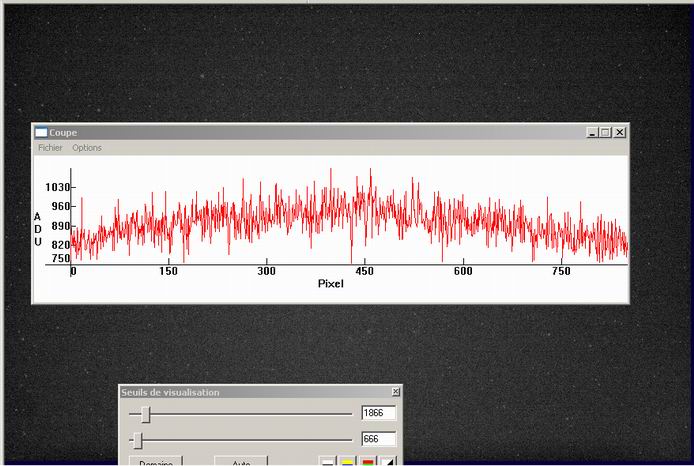Click the ADU axis label
This screenshot has height=466, width=694.
click(x=38, y=229)
